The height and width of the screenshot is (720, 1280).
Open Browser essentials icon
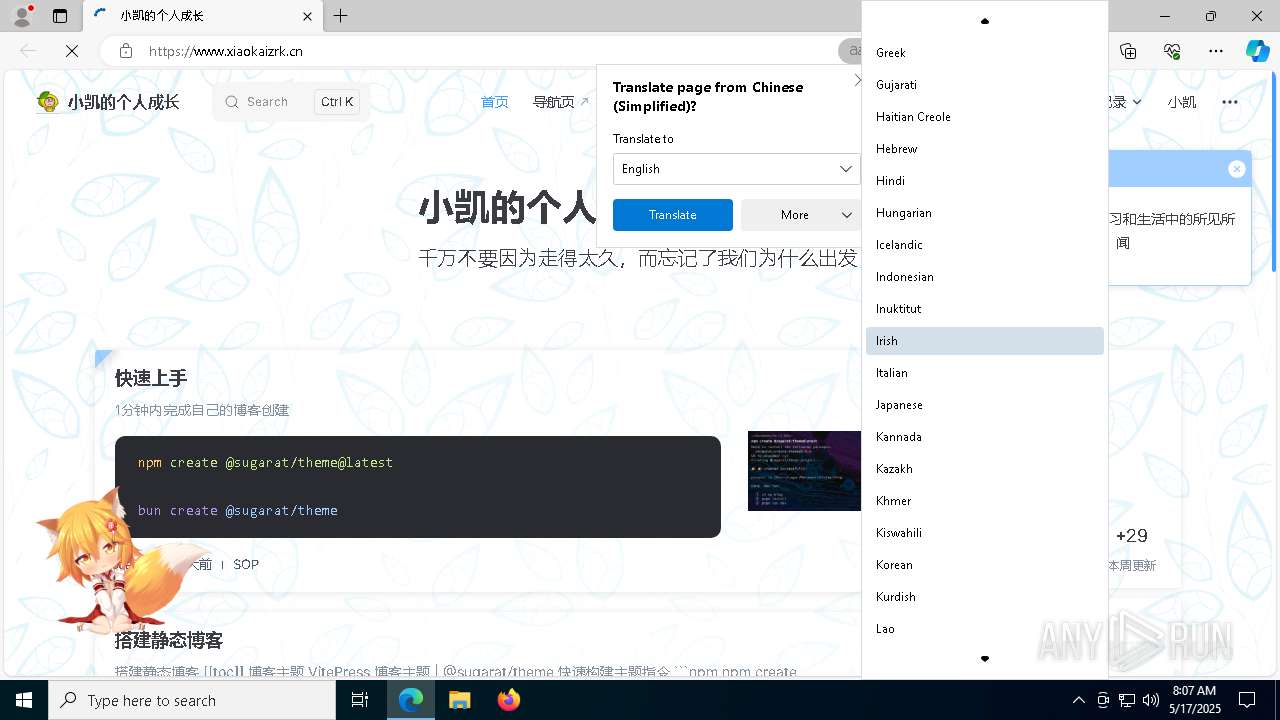(1172, 51)
